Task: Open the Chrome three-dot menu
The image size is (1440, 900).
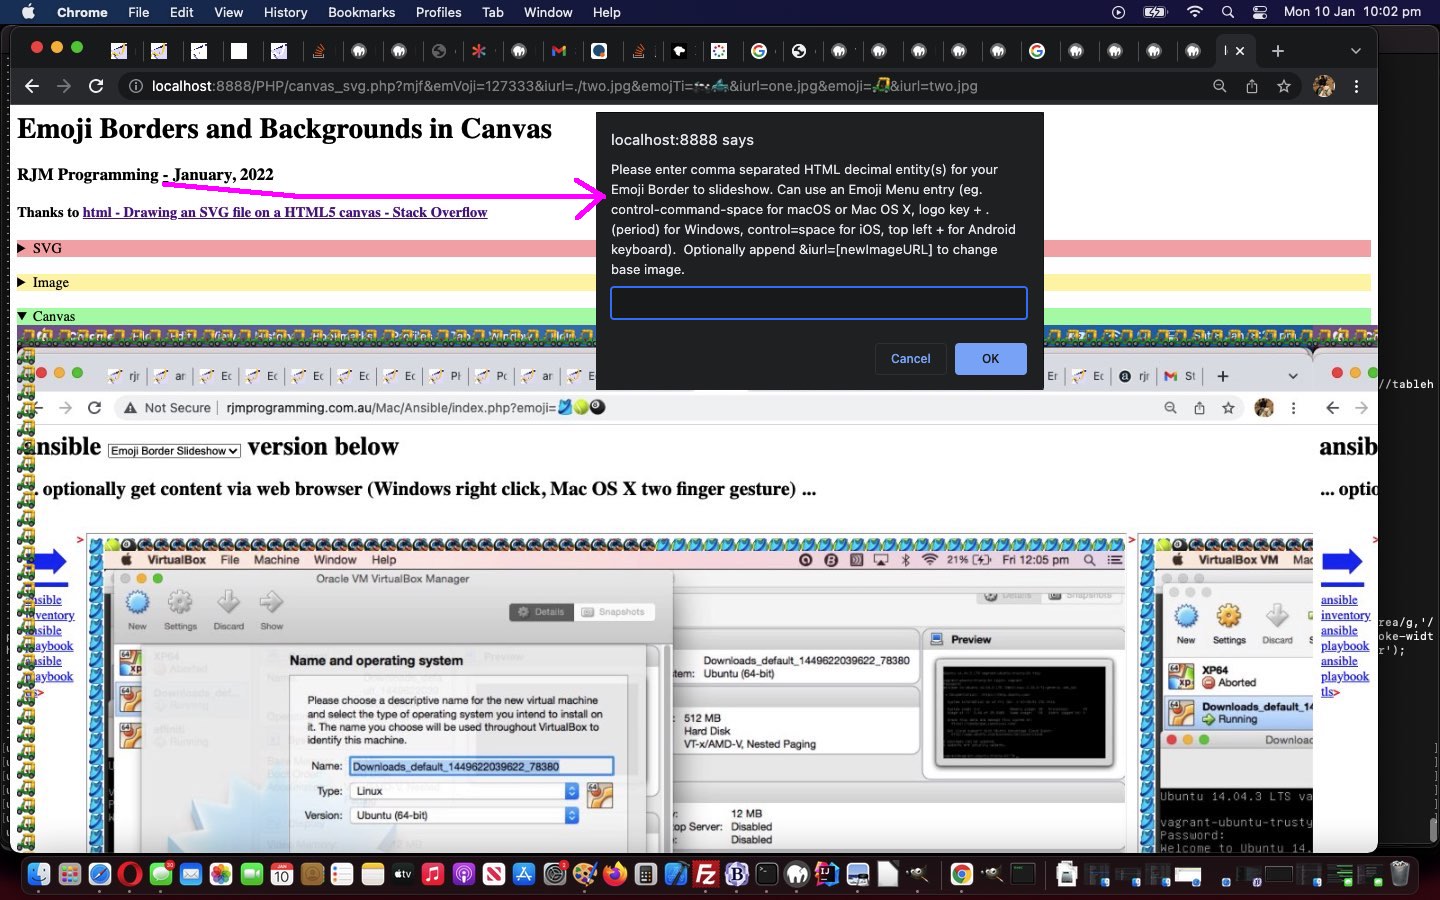Action: coord(1356,86)
